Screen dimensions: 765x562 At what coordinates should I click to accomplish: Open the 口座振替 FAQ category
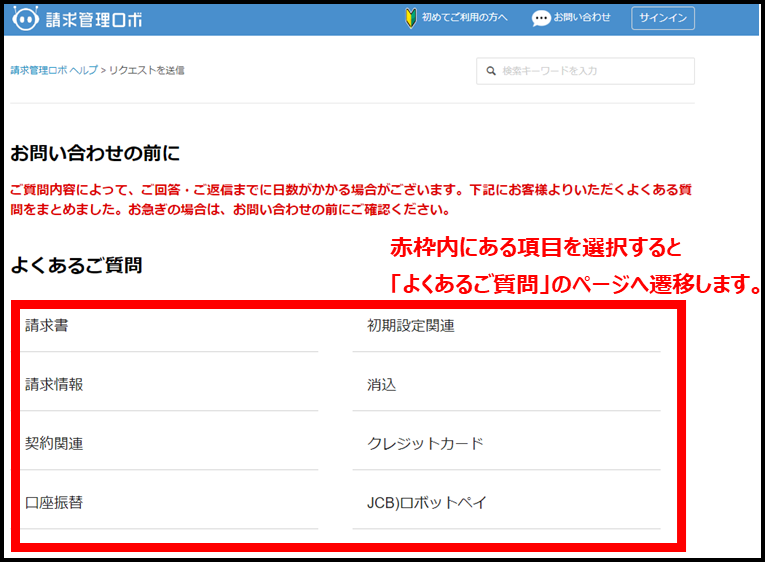coord(54,503)
